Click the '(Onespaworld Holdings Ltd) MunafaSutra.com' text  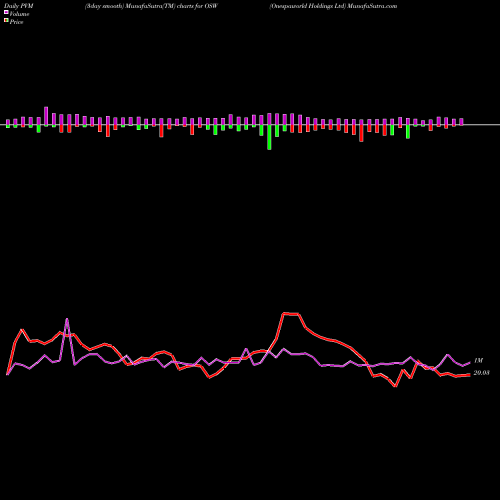[x=333, y=6]
